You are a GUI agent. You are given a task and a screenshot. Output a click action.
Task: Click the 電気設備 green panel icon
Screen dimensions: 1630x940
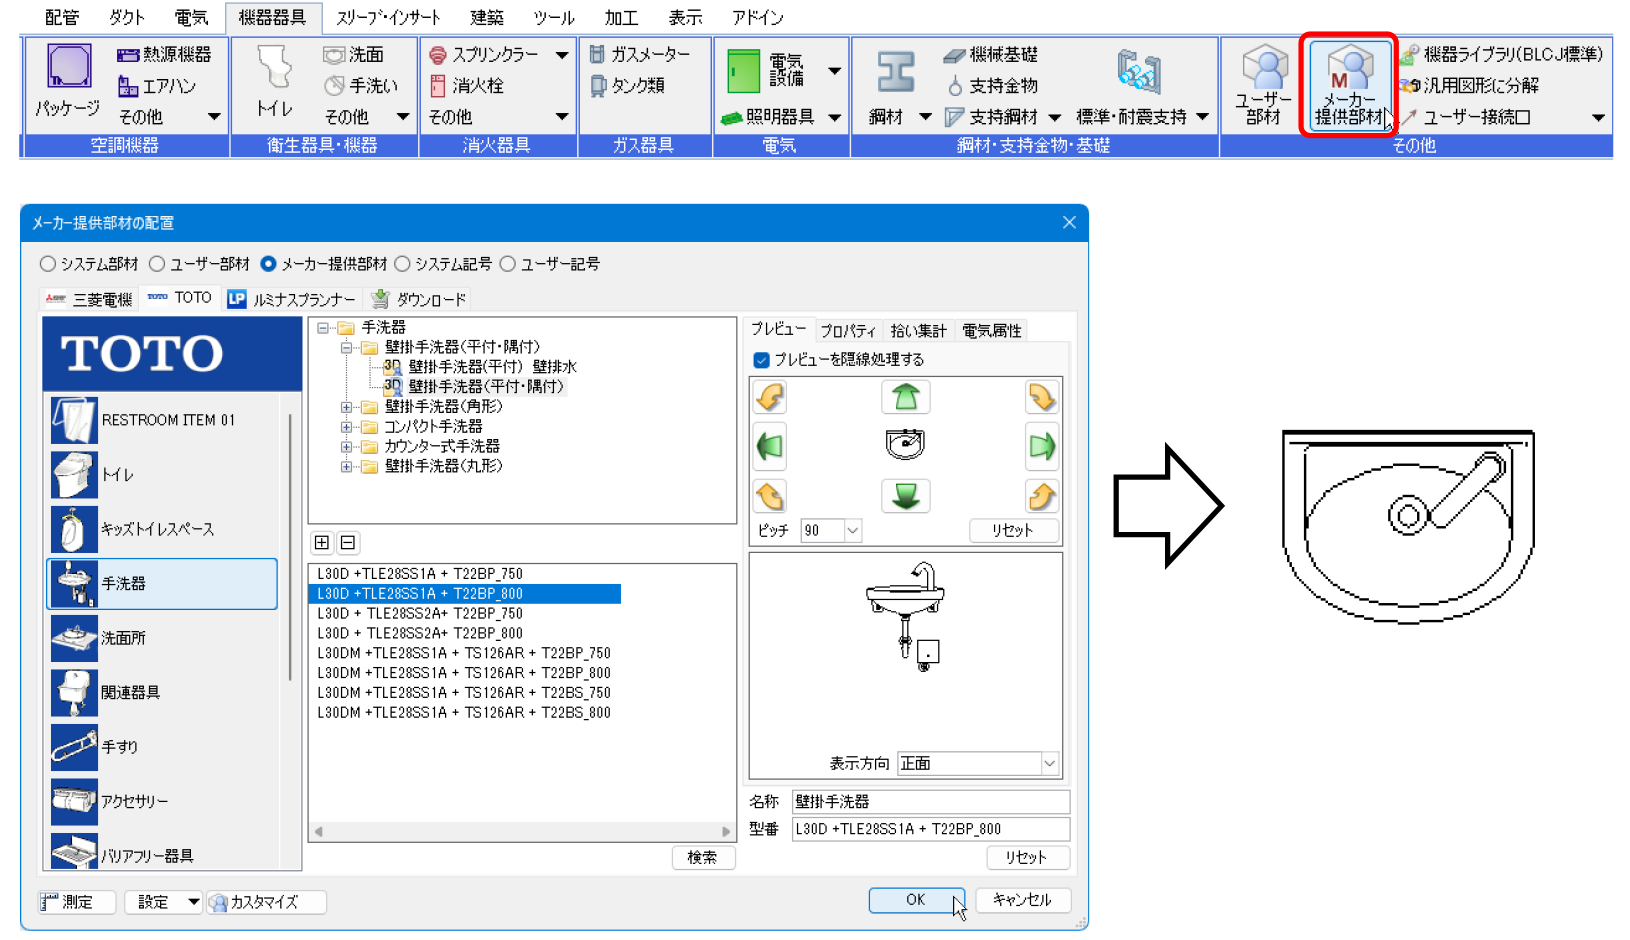point(743,72)
